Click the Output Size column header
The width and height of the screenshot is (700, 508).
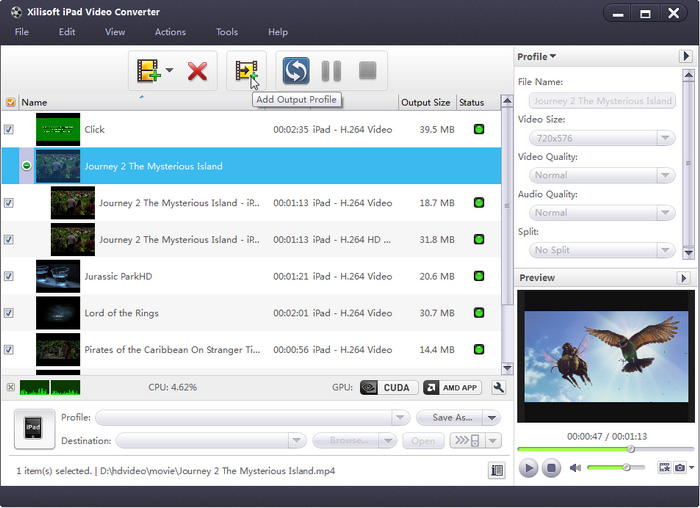click(425, 103)
